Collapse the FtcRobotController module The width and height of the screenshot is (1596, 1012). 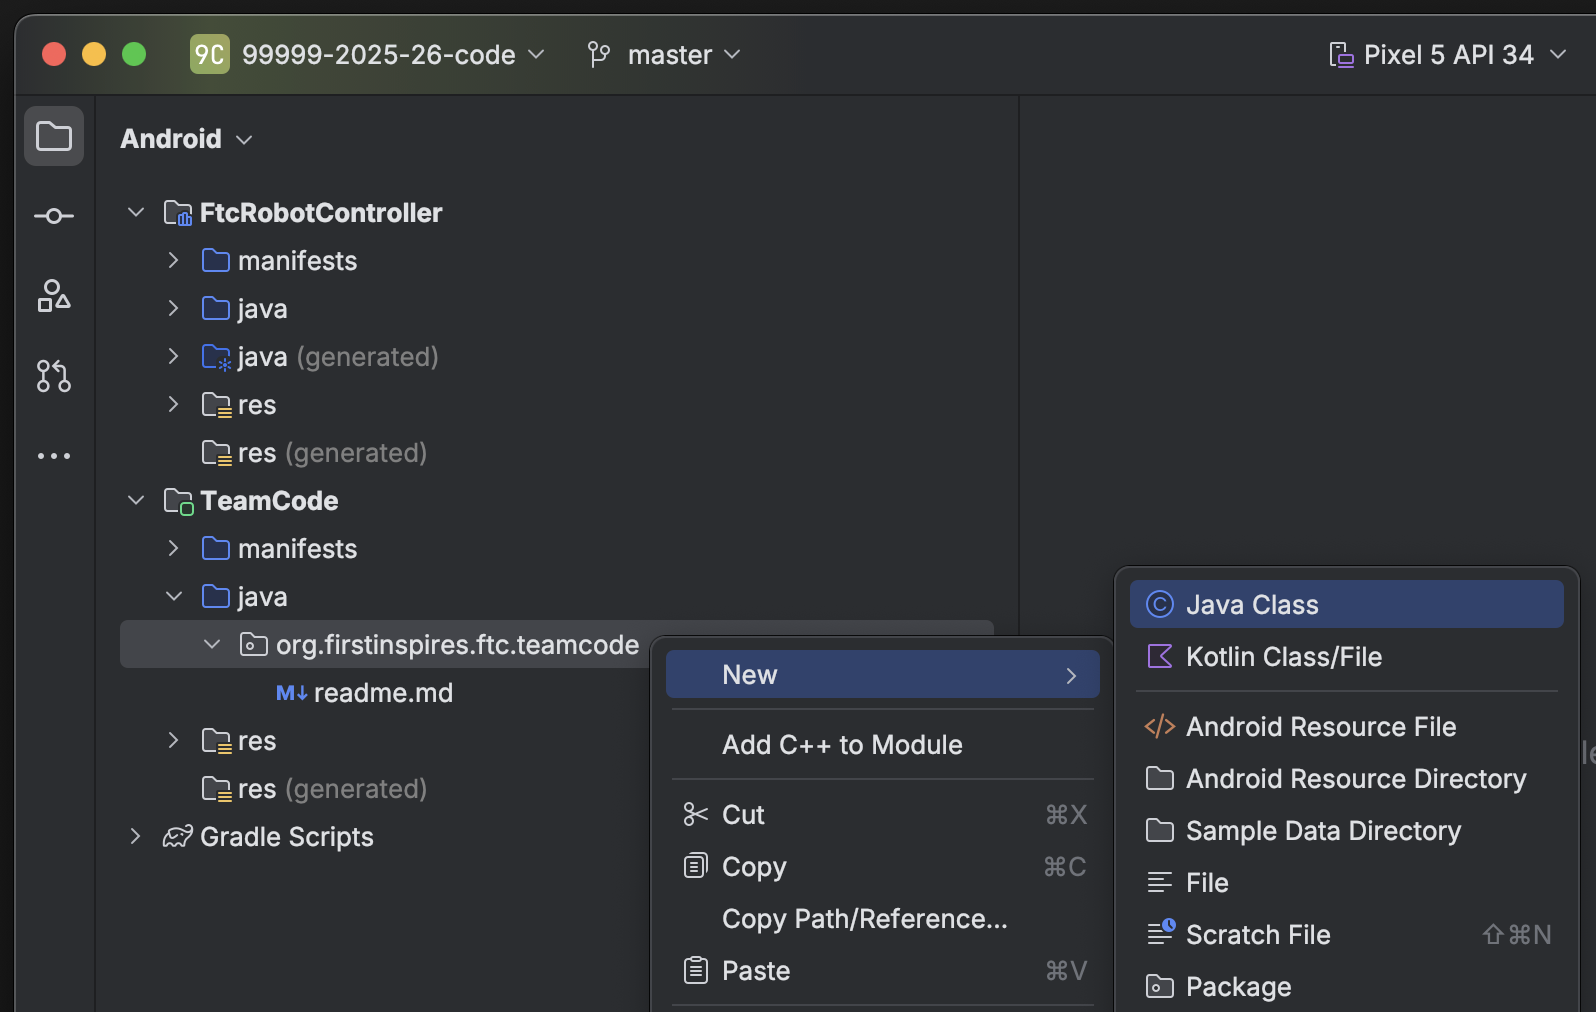coord(136,212)
